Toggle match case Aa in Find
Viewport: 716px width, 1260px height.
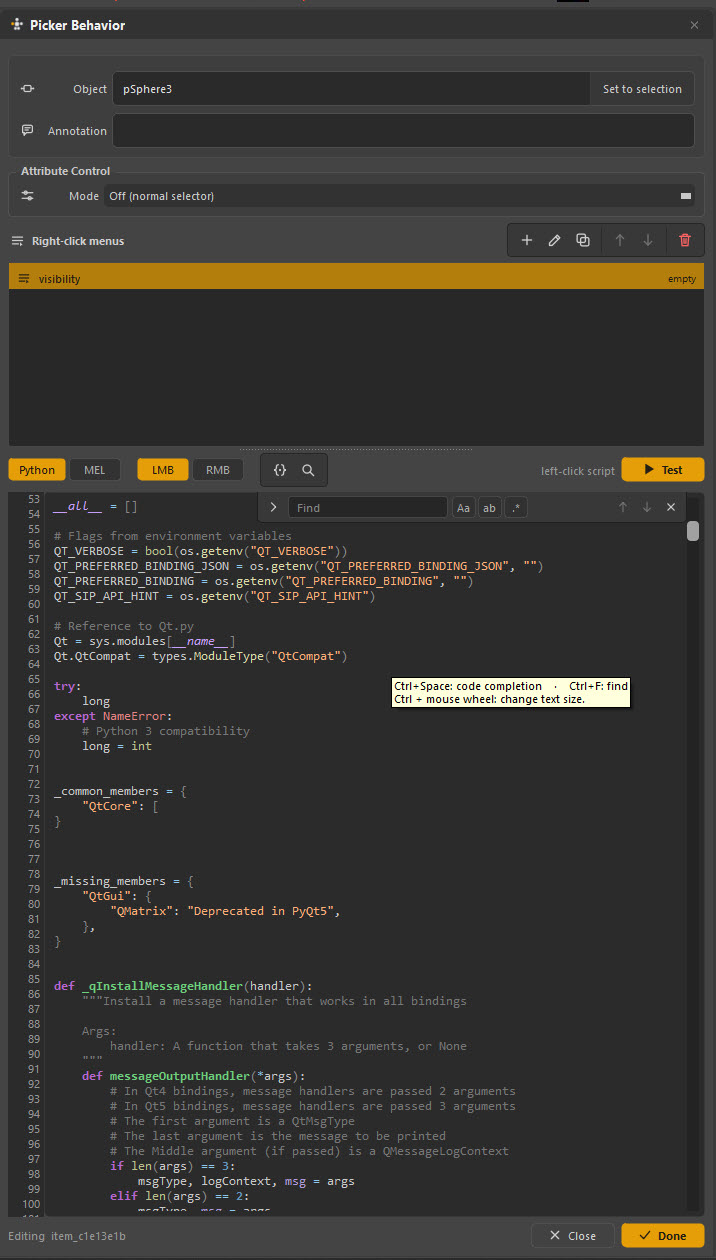click(x=464, y=508)
